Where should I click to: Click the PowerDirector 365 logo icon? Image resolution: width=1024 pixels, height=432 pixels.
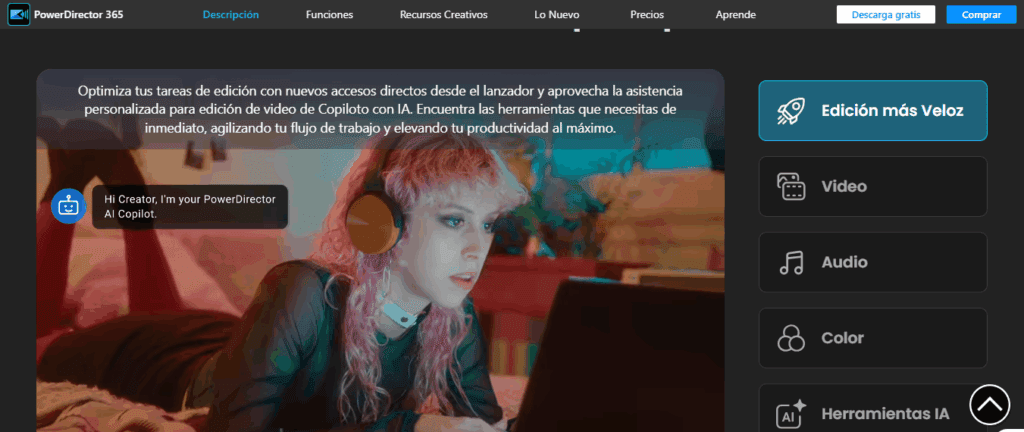(18, 14)
